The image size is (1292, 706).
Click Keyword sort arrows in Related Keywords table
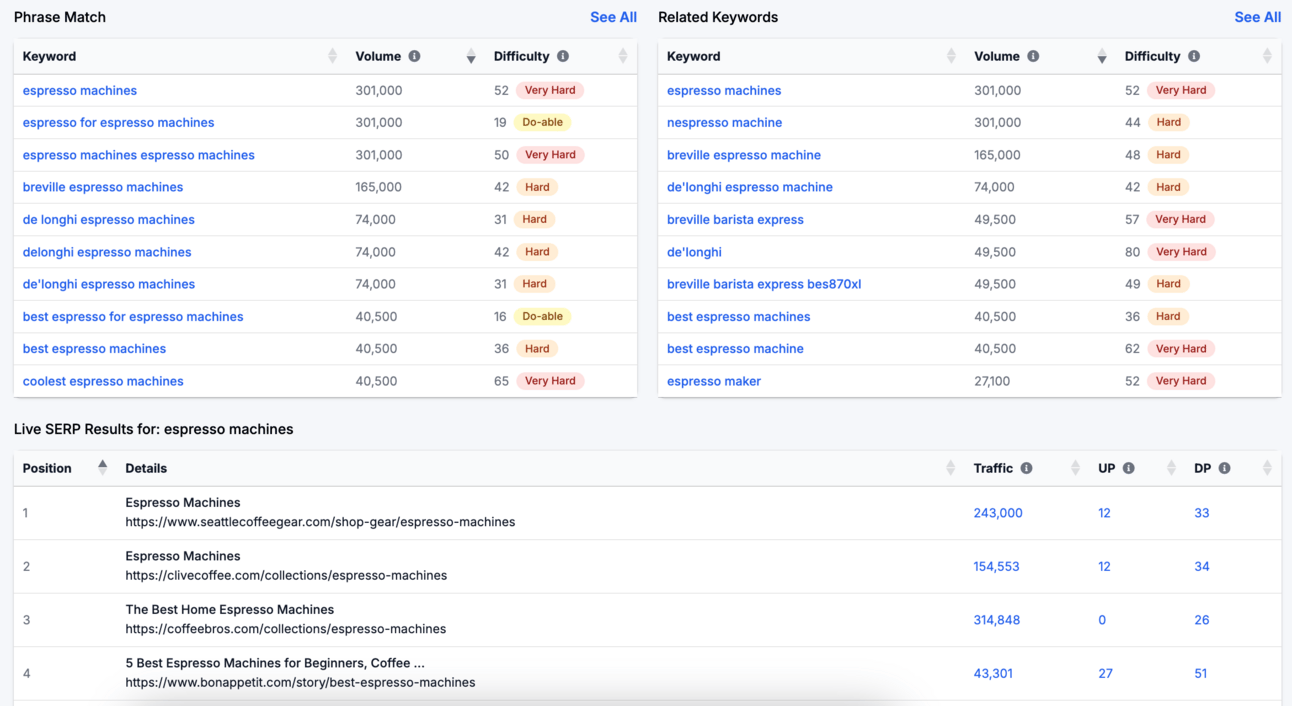951,57
